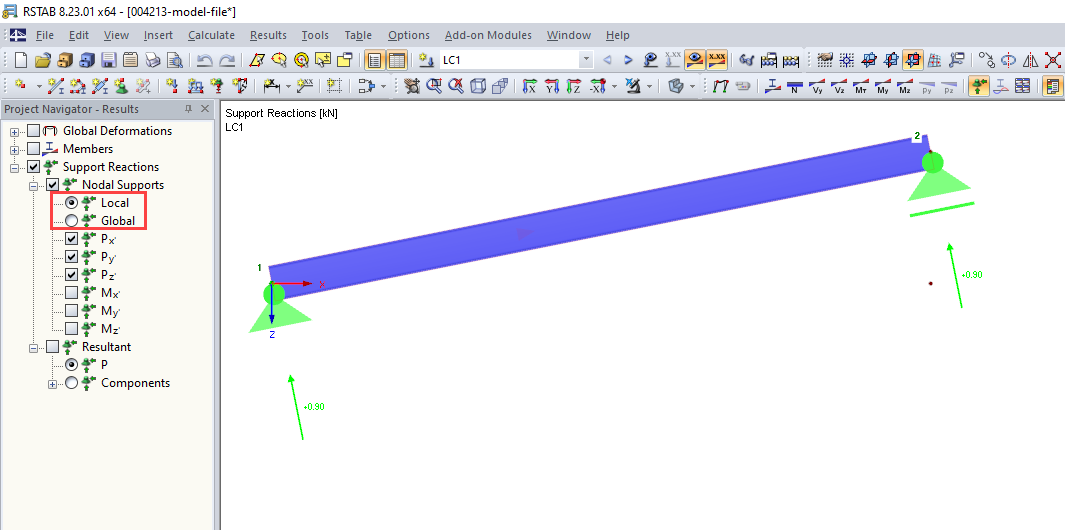Show normal force N diagram
Screen dimensions: 1065x530
(793, 86)
